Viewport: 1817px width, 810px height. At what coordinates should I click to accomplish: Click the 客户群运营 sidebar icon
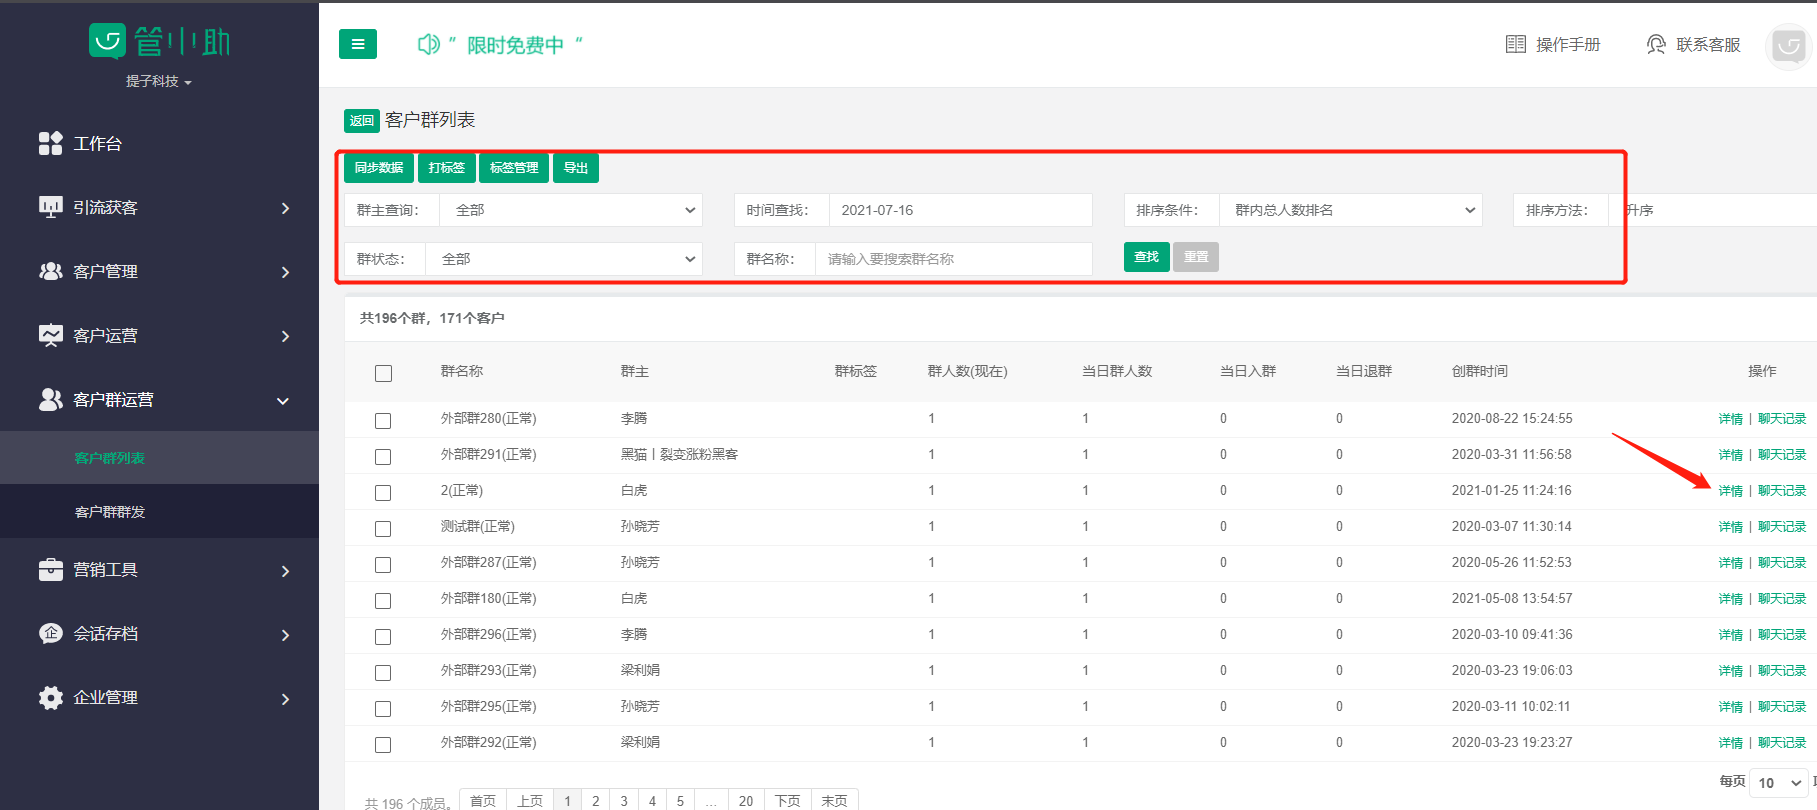pyautogui.click(x=50, y=399)
